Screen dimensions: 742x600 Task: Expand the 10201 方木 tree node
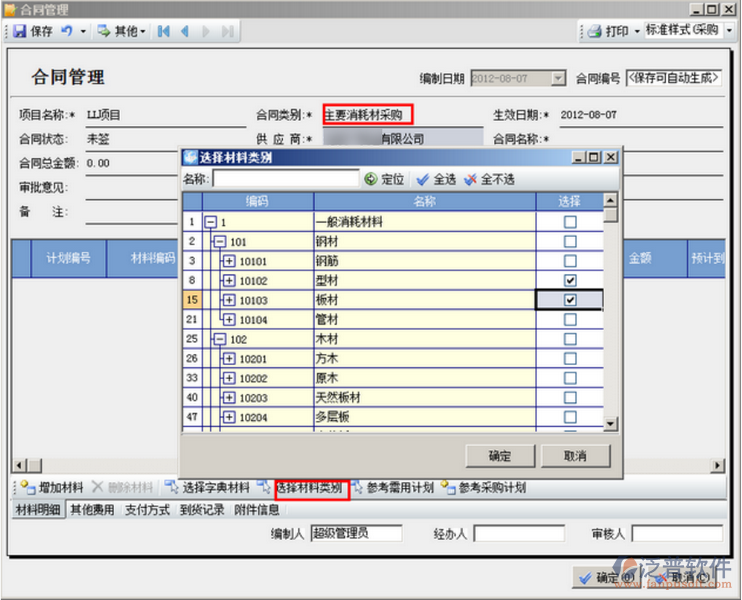click(x=229, y=359)
